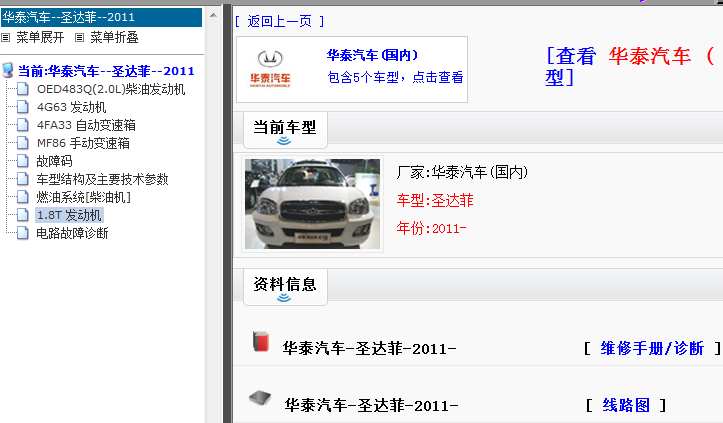Click document icon next to 电路故障诊断

23,232
